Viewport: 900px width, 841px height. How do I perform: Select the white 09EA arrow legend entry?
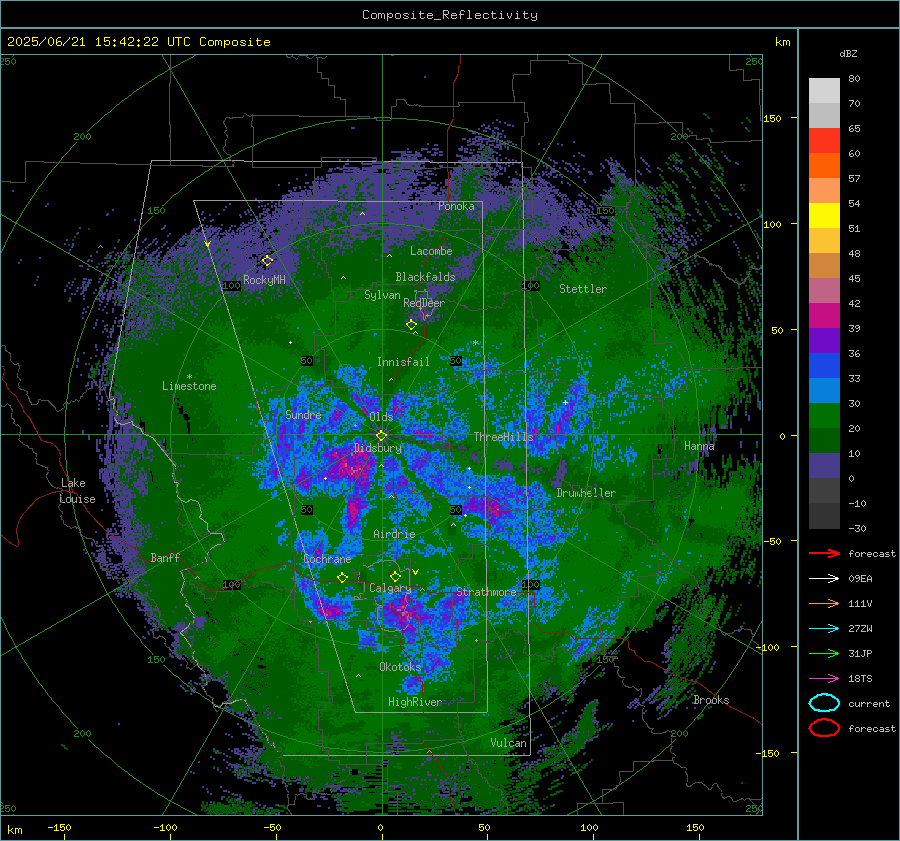point(824,579)
